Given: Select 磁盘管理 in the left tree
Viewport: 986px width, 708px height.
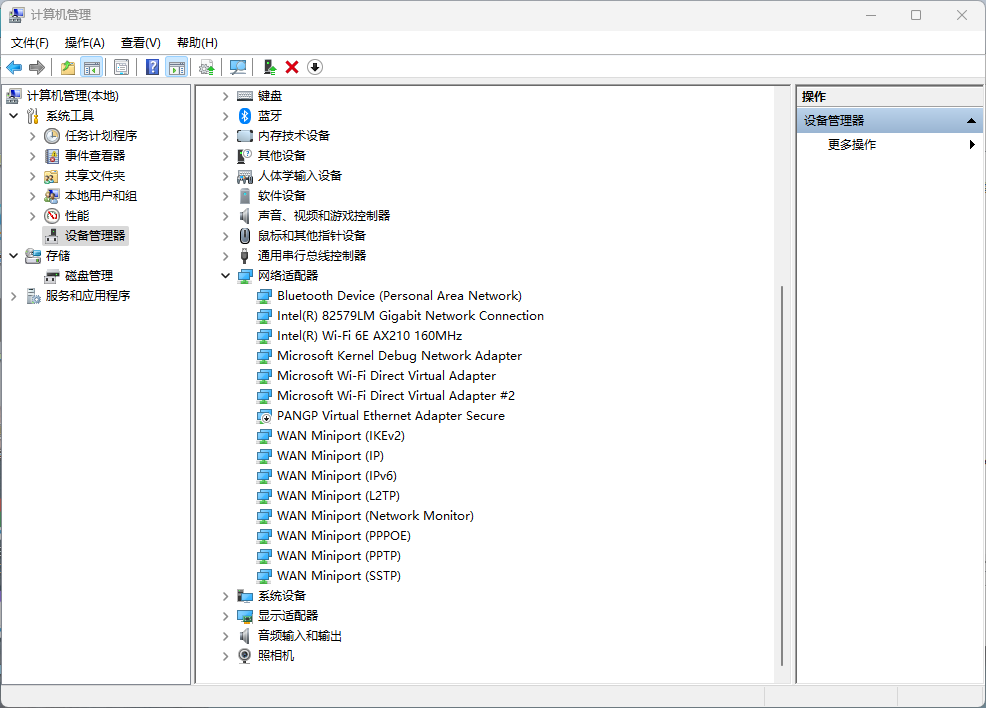Looking at the screenshot, I should 88,276.
